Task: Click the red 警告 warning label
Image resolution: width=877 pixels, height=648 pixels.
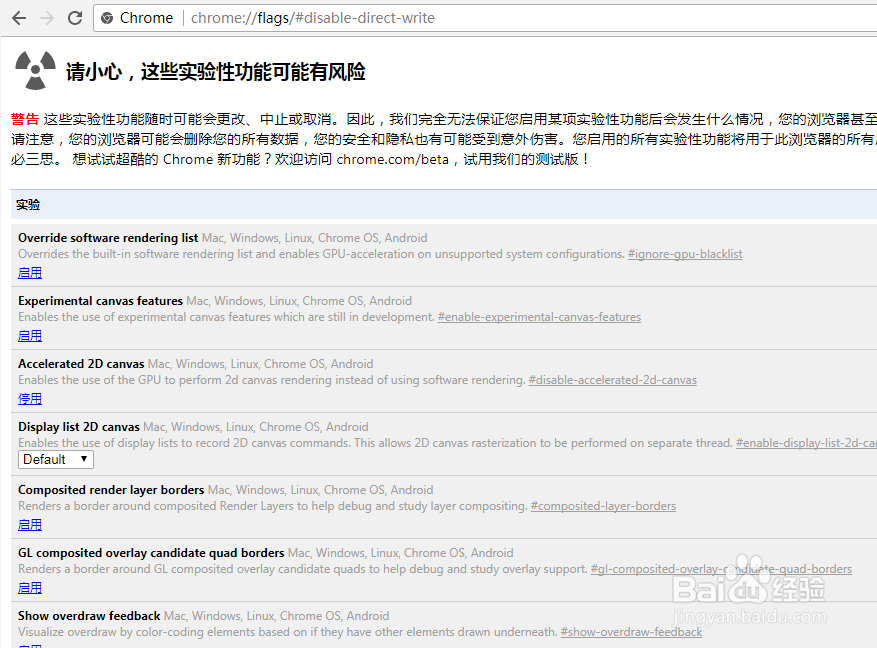Action: [25, 119]
